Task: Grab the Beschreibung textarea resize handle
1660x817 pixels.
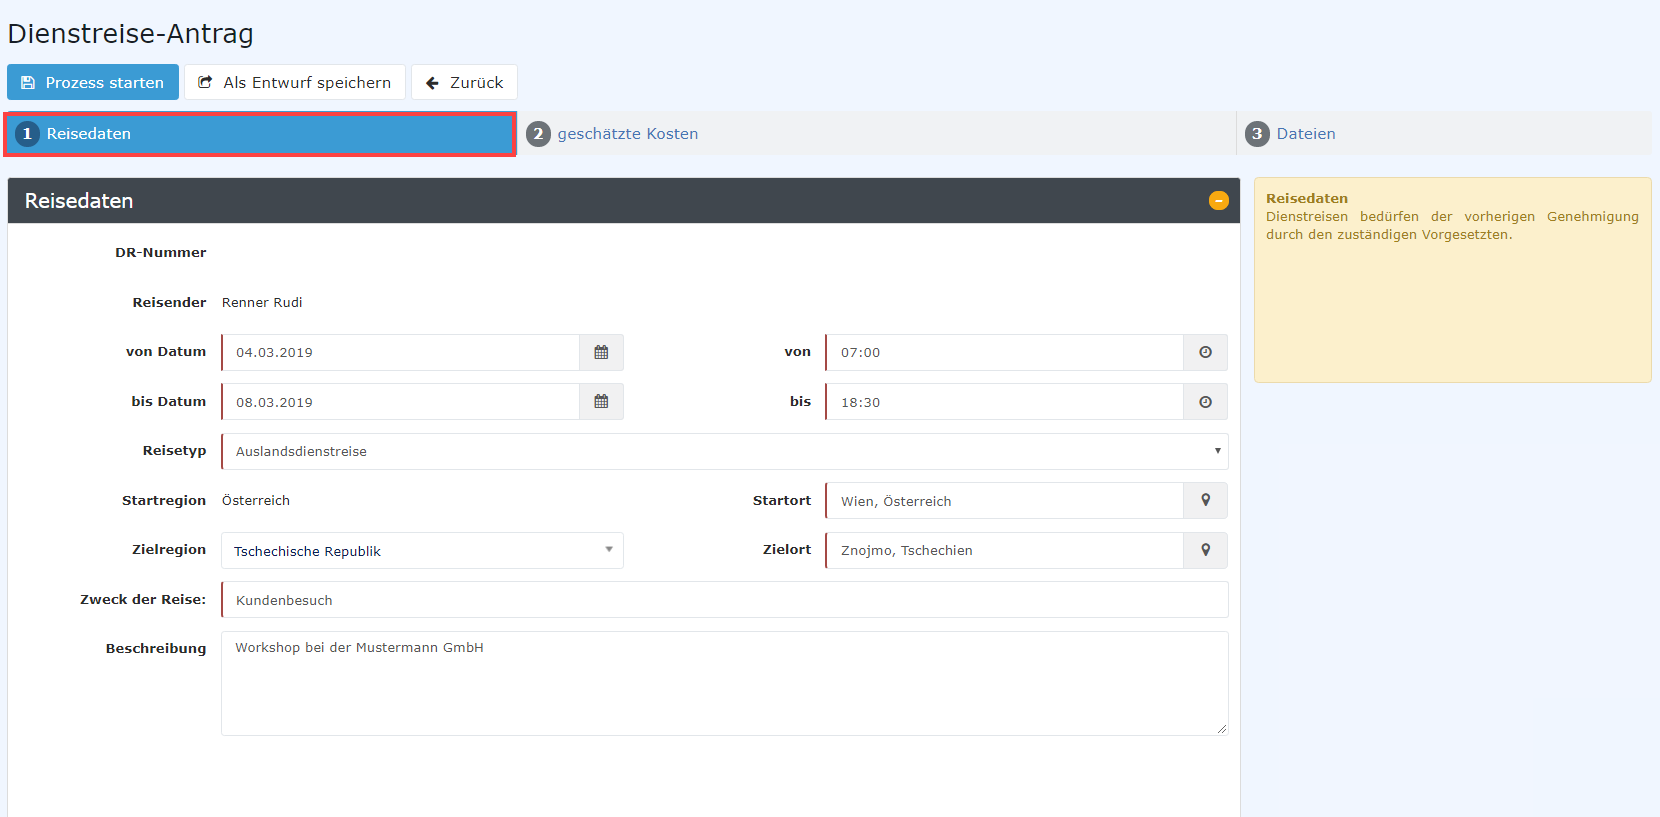Action: 1222,729
